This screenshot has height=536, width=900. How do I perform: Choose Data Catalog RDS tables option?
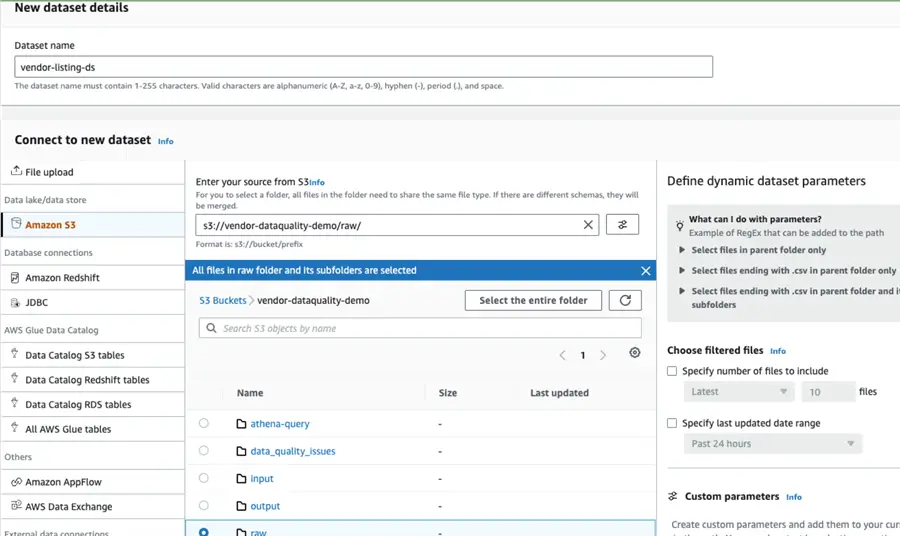click(93, 405)
